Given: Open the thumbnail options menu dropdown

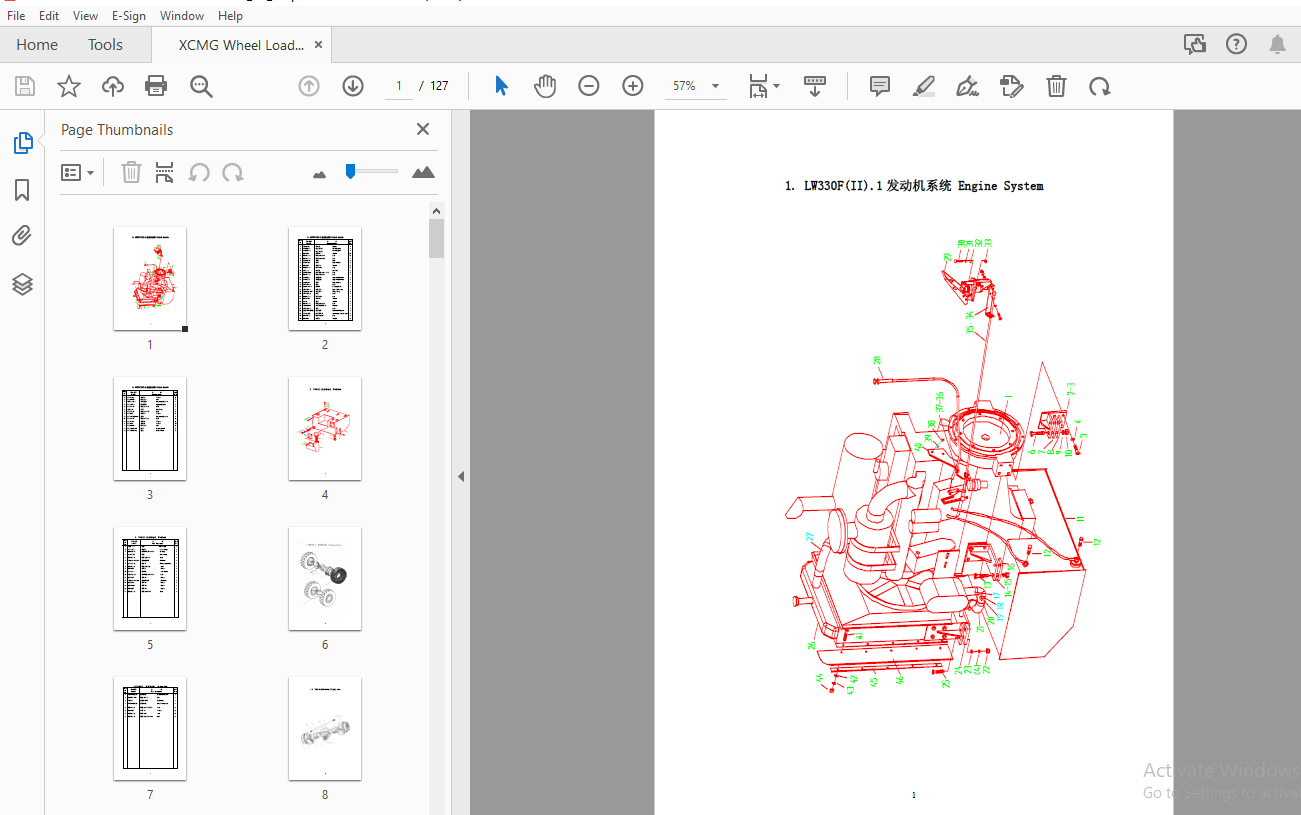Looking at the screenshot, I should point(77,172).
